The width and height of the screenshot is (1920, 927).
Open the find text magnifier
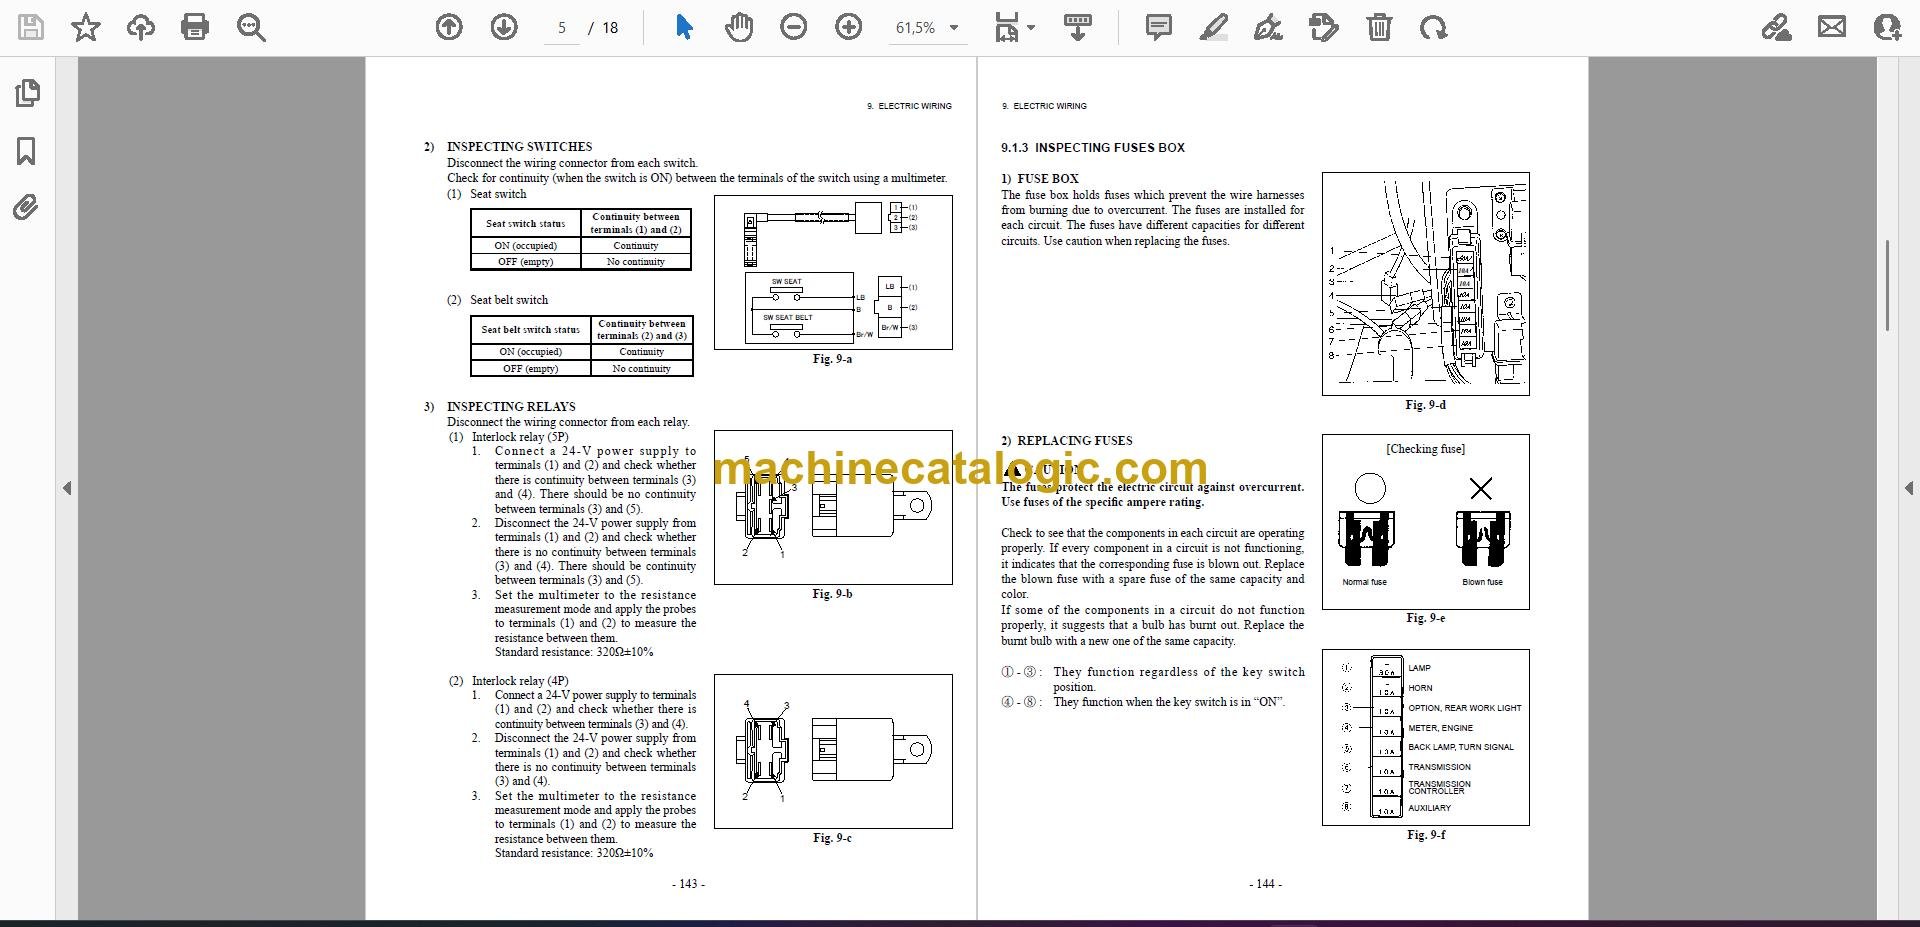[251, 28]
